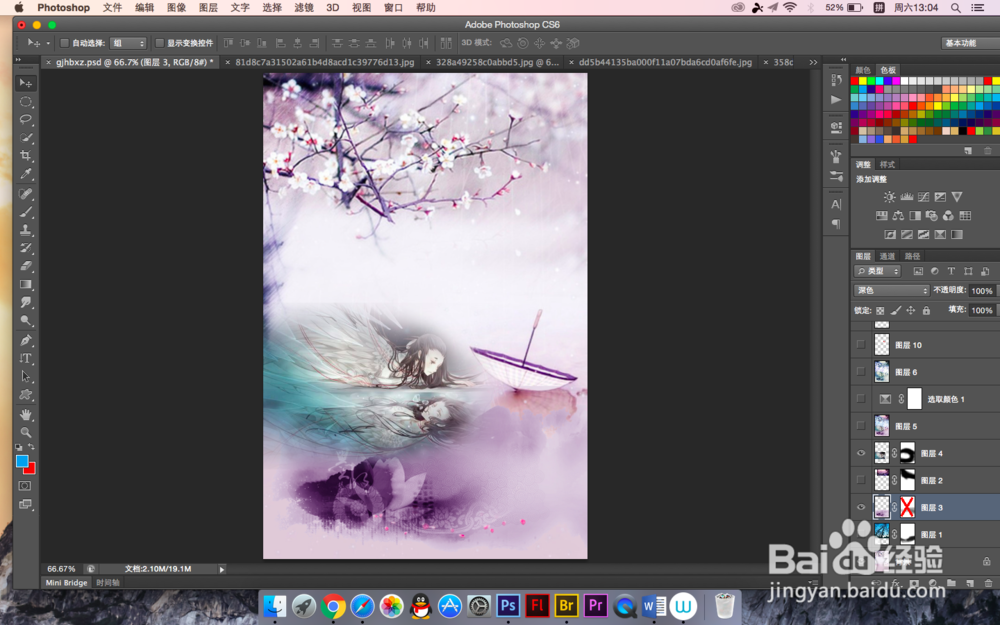Open 时间轴 panel

(108, 582)
